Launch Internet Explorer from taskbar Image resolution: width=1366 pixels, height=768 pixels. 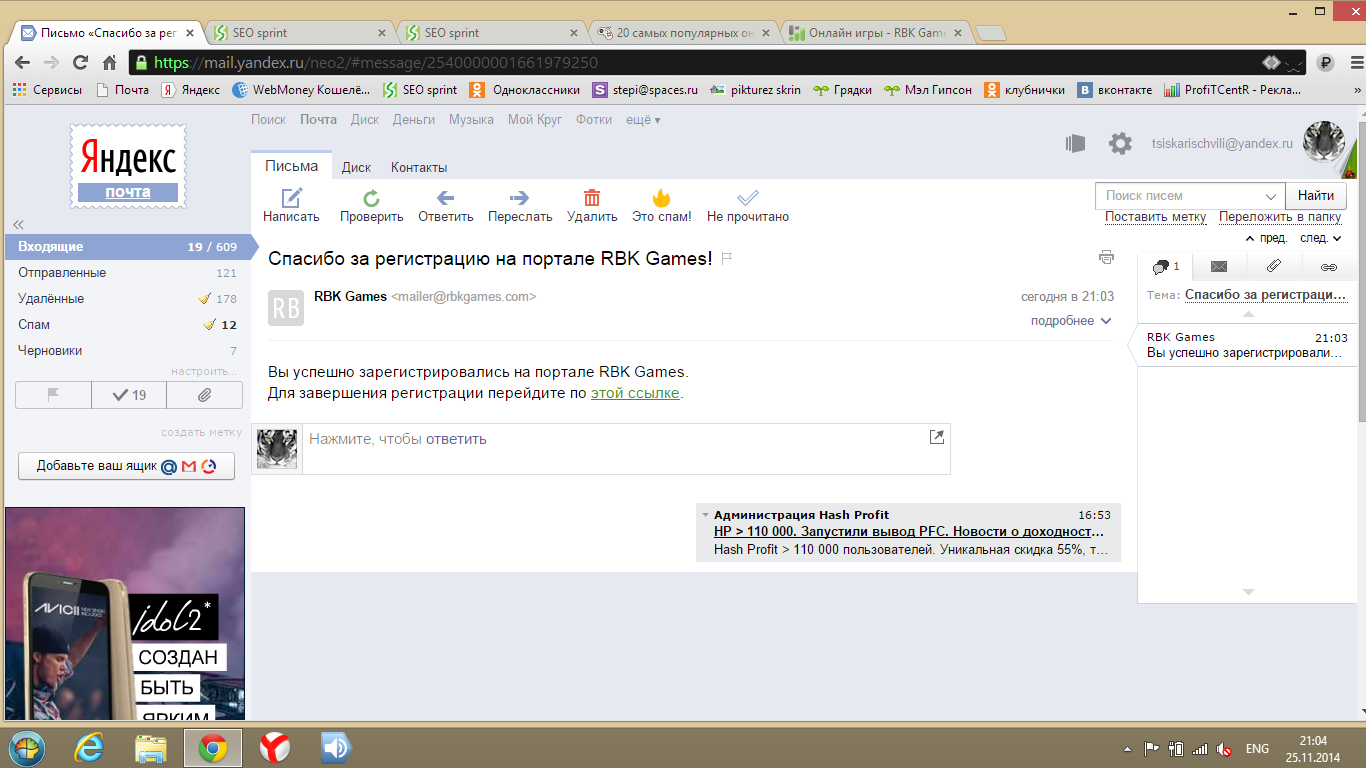click(90, 747)
